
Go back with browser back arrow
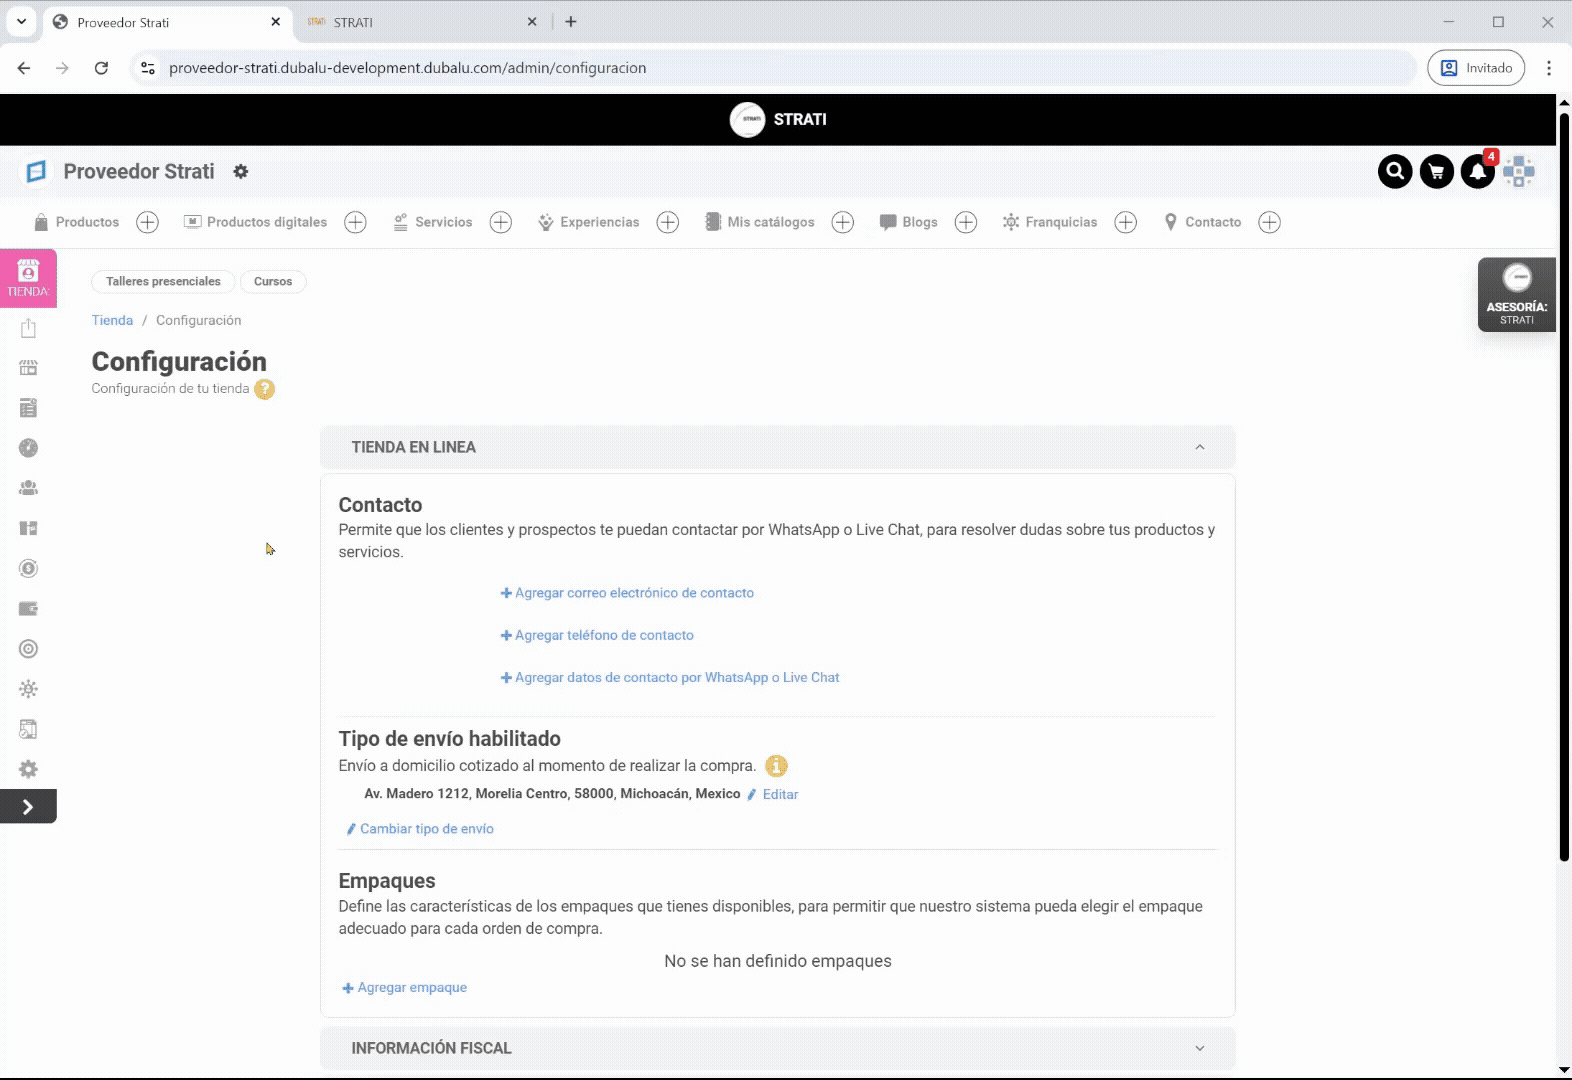point(24,68)
